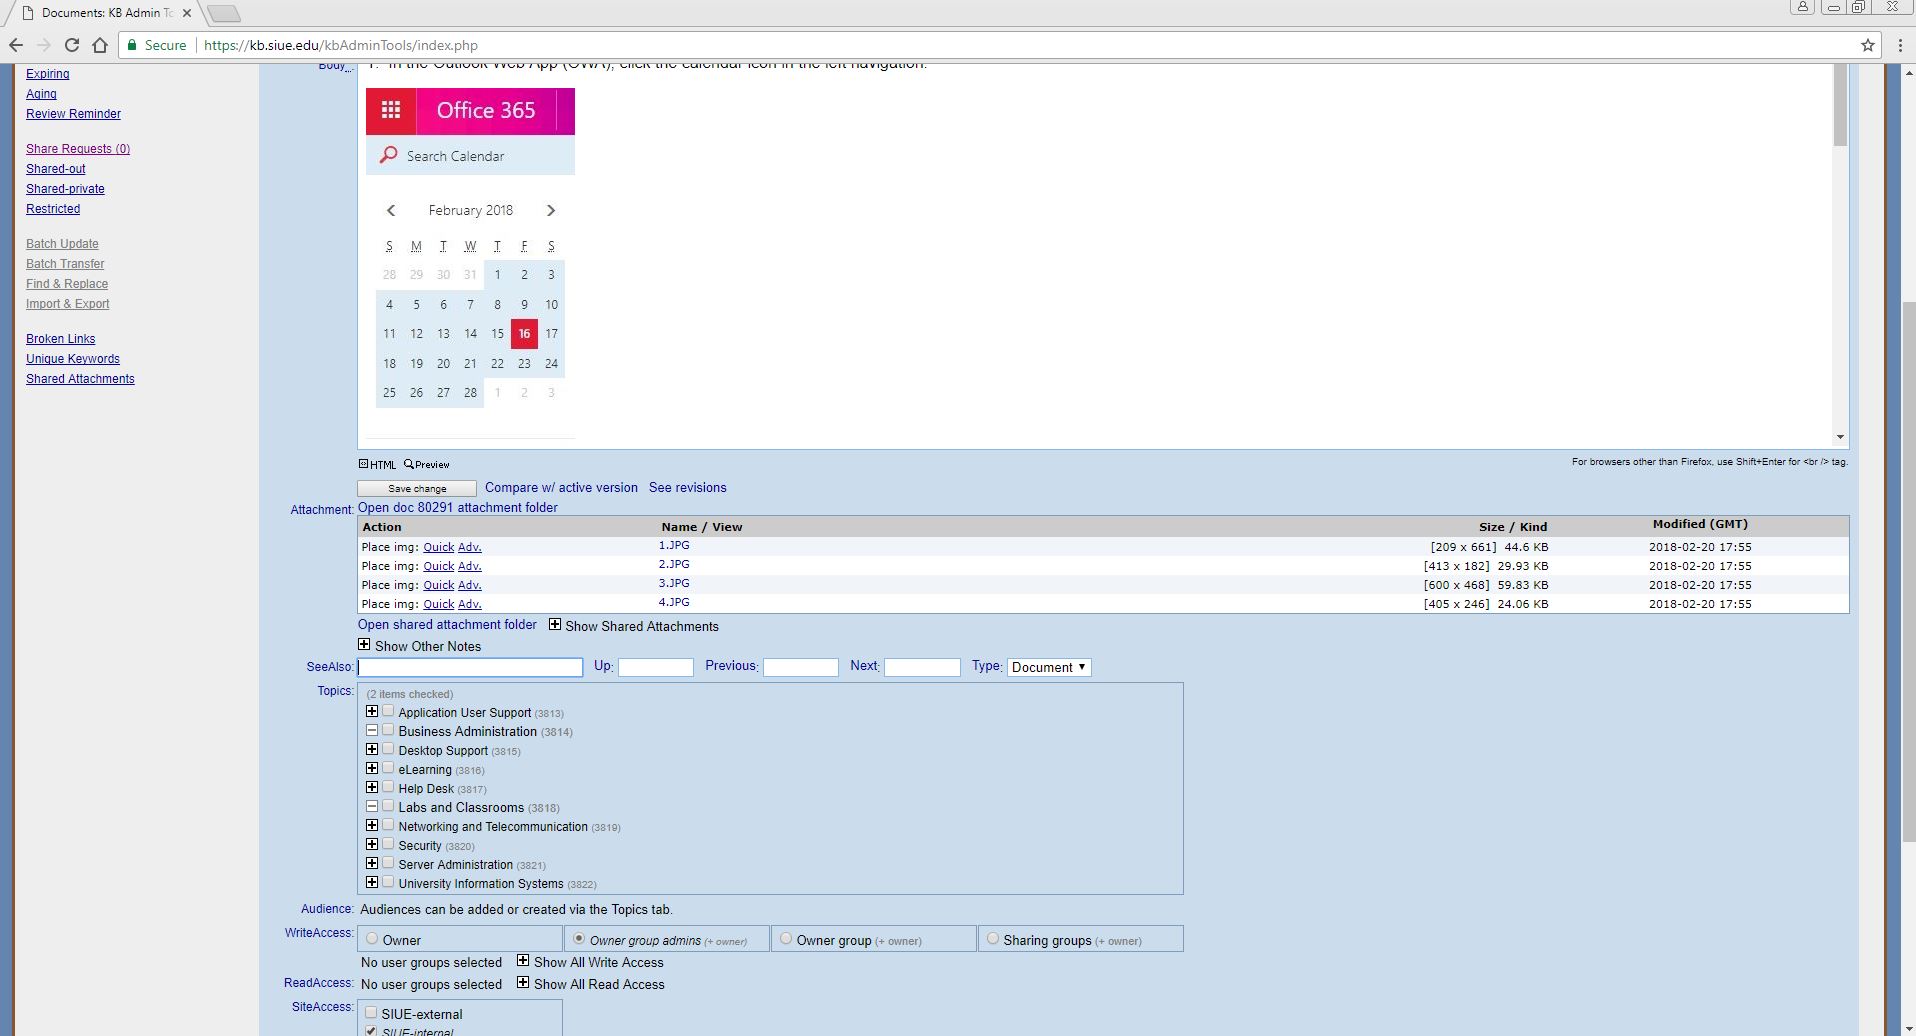Viewport: 1916px width, 1036px height.
Task: Switch editor to HTML view
Action: [x=378, y=464]
